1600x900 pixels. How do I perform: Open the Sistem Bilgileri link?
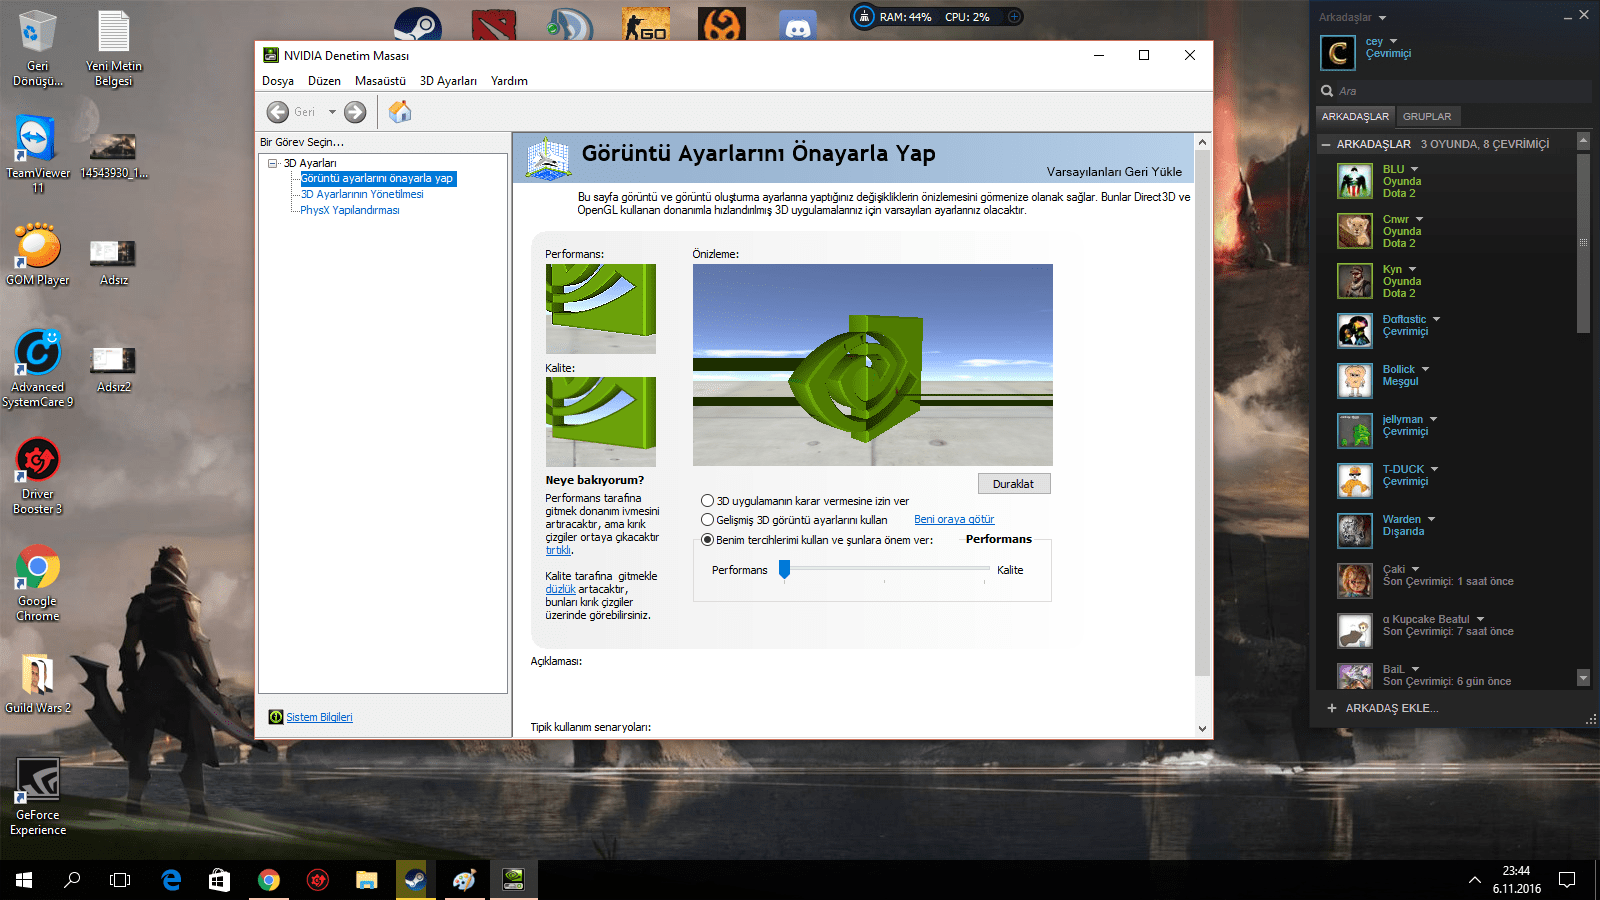pyautogui.click(x=319, y=717)
